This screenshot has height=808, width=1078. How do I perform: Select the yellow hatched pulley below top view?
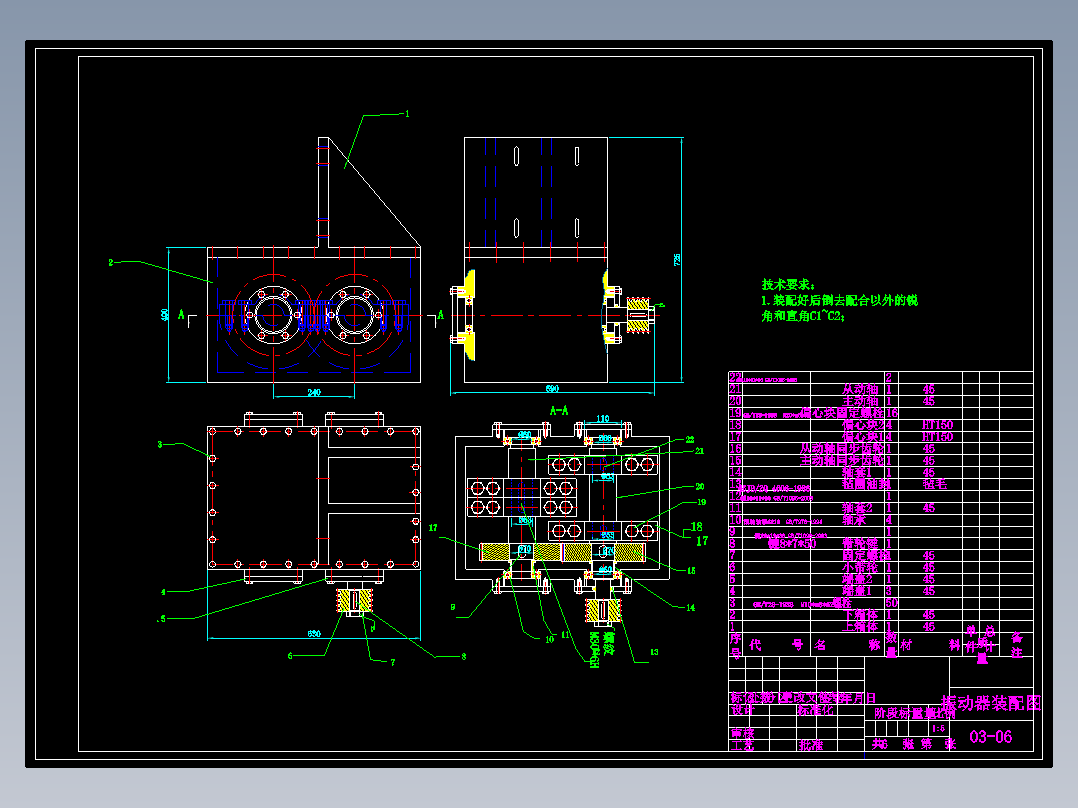[354, 601]
